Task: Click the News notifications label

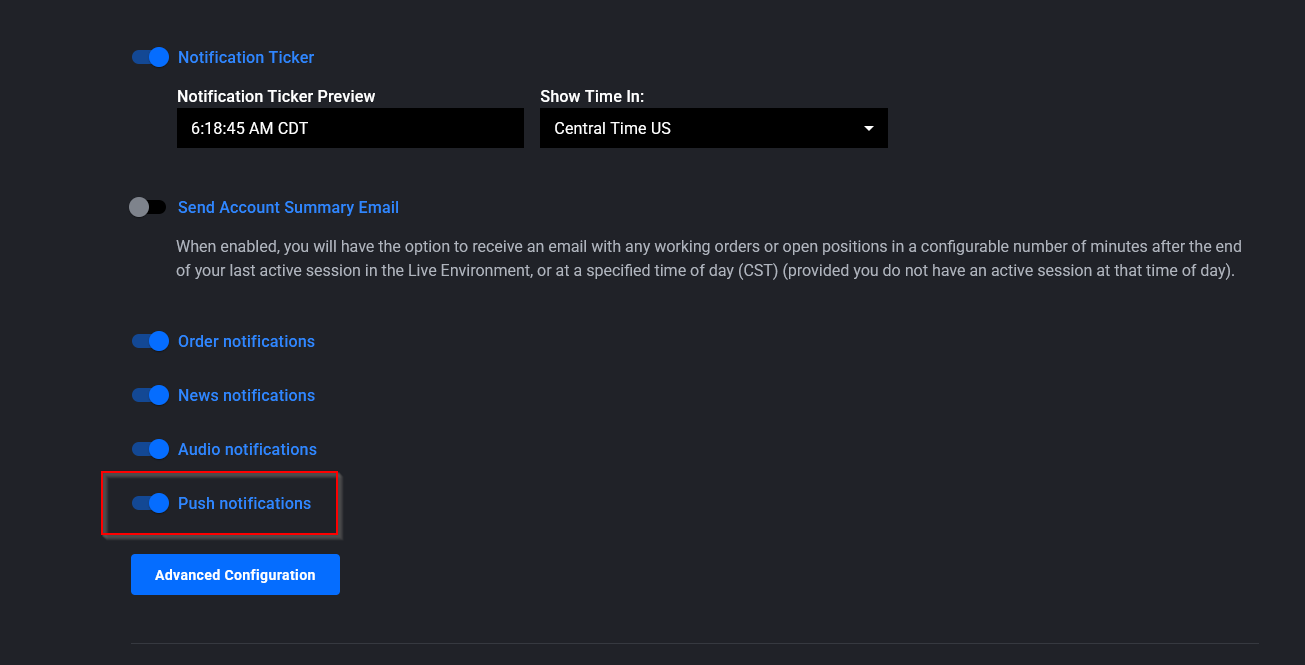Action: pyautogui.click(x=246, y=395)
